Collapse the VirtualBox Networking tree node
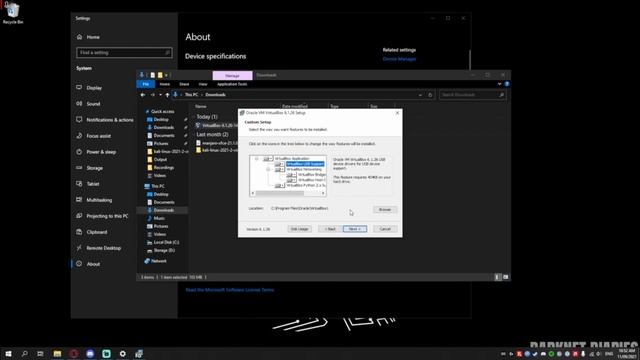This screenshot has height=360, width=640. 268,169
